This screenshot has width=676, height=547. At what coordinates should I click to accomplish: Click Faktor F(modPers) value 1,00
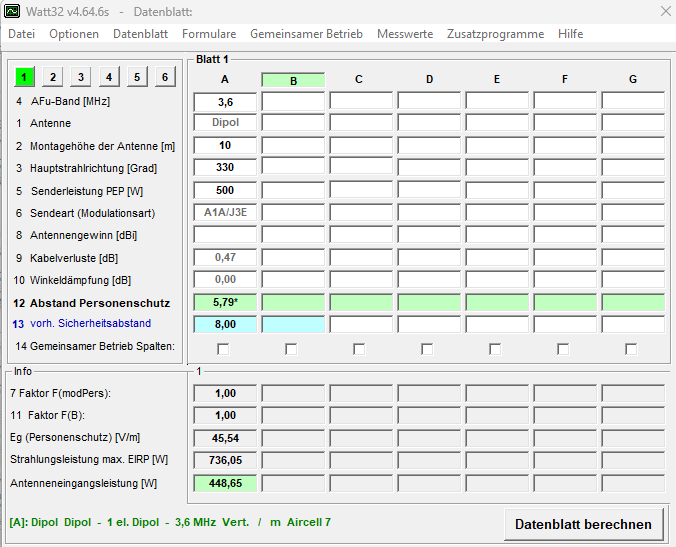[225, 393]
